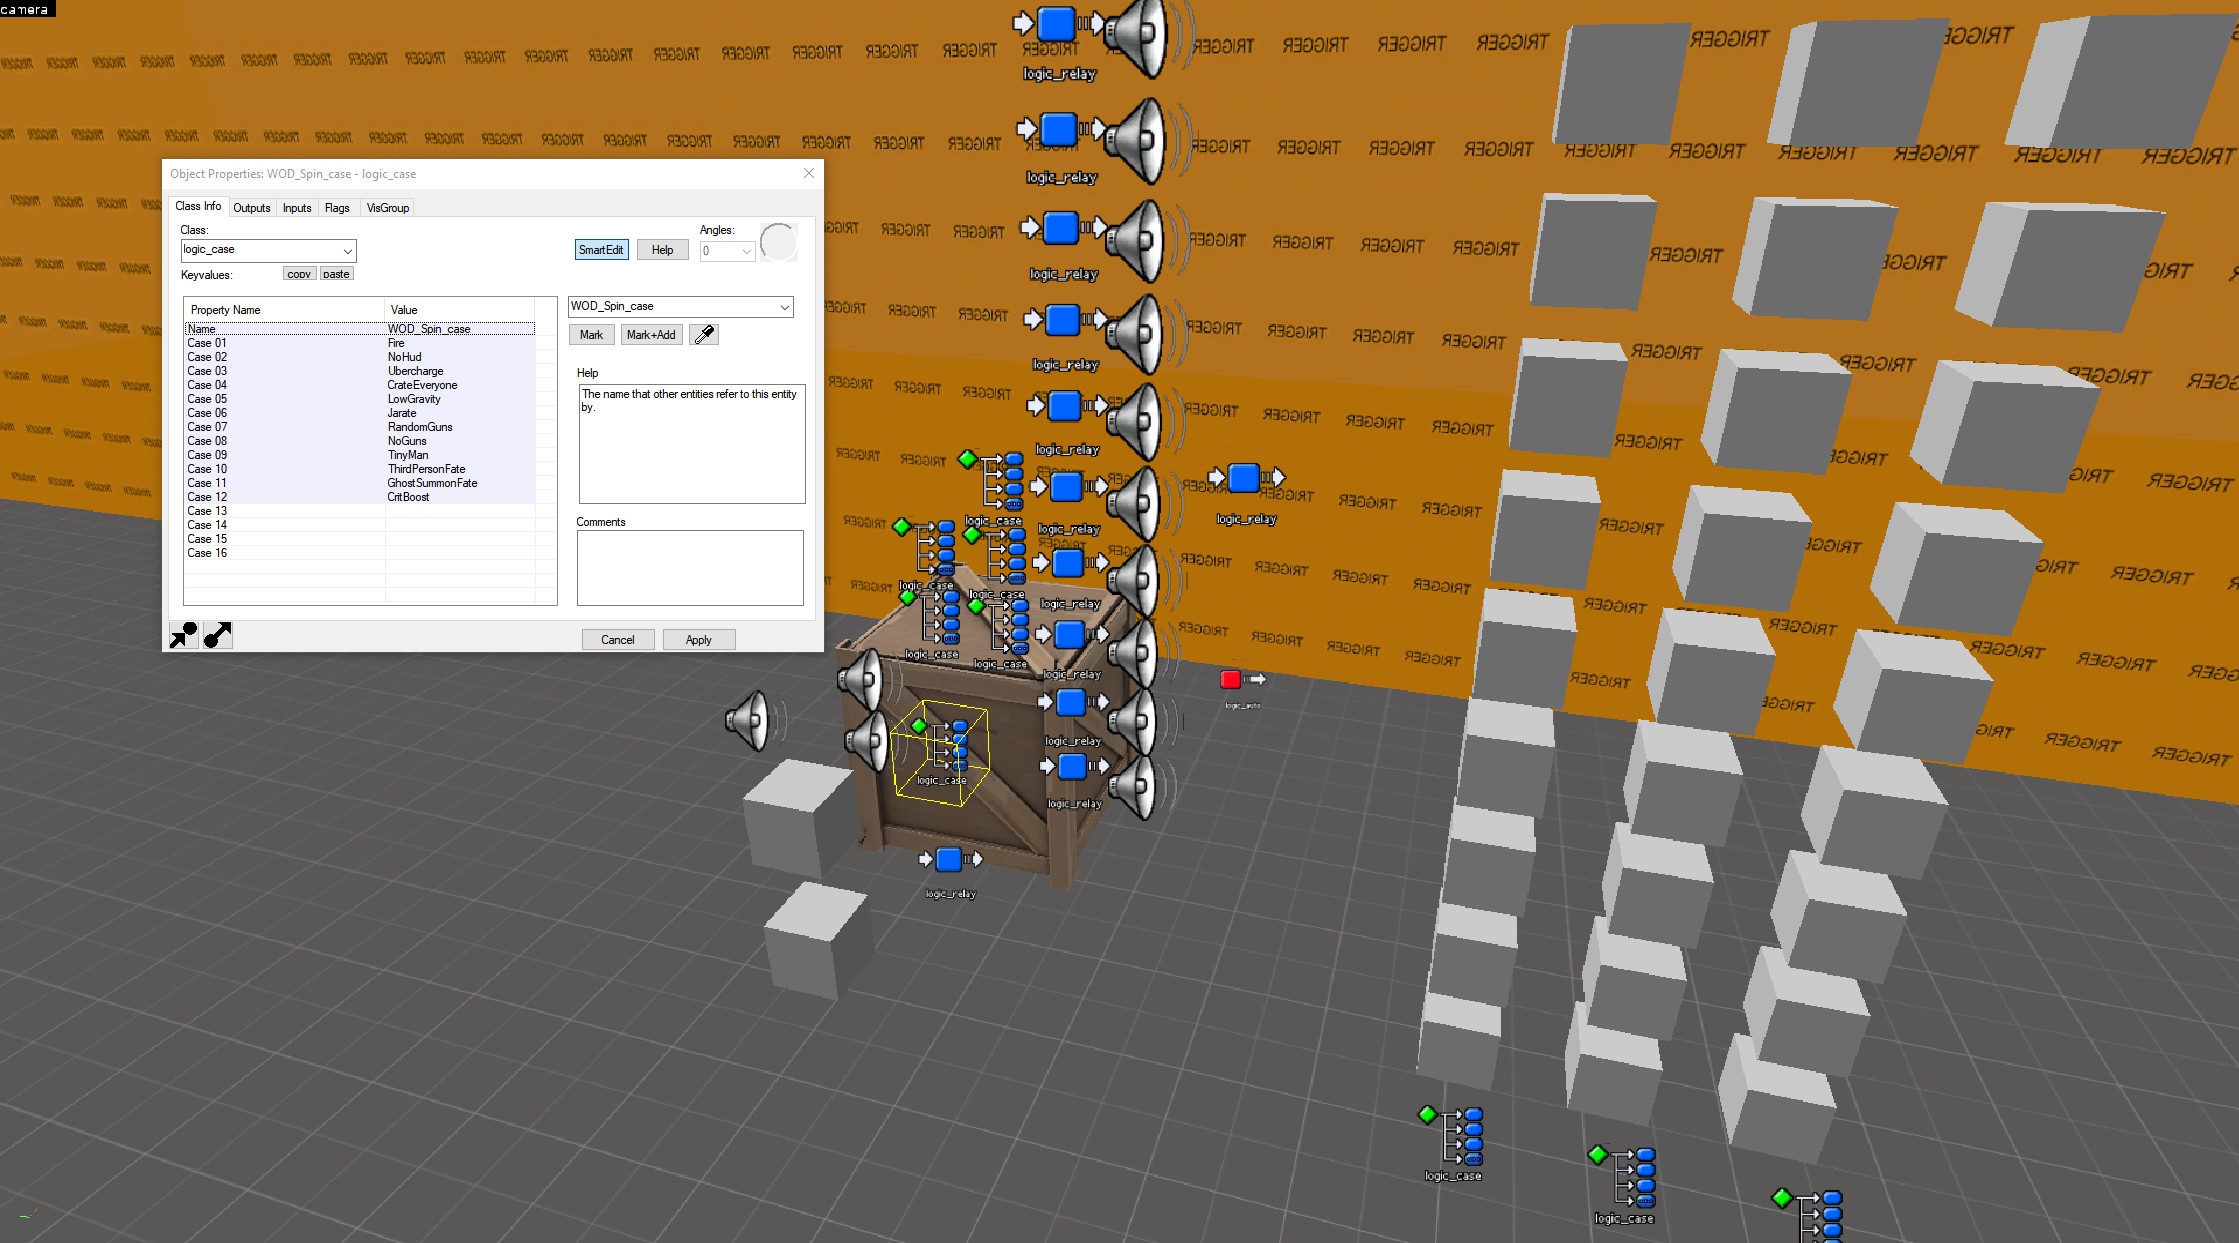Toggle the SmartEdit button
The image size is (2239, 1243).
pos(601,250)
